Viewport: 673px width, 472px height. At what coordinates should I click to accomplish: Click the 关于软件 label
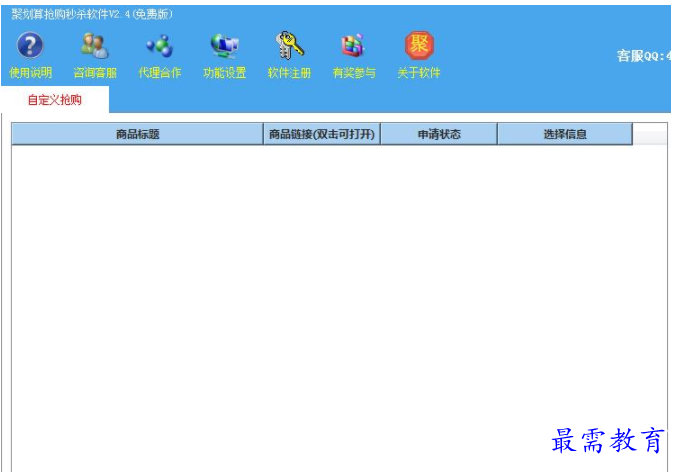coord(419,73)
